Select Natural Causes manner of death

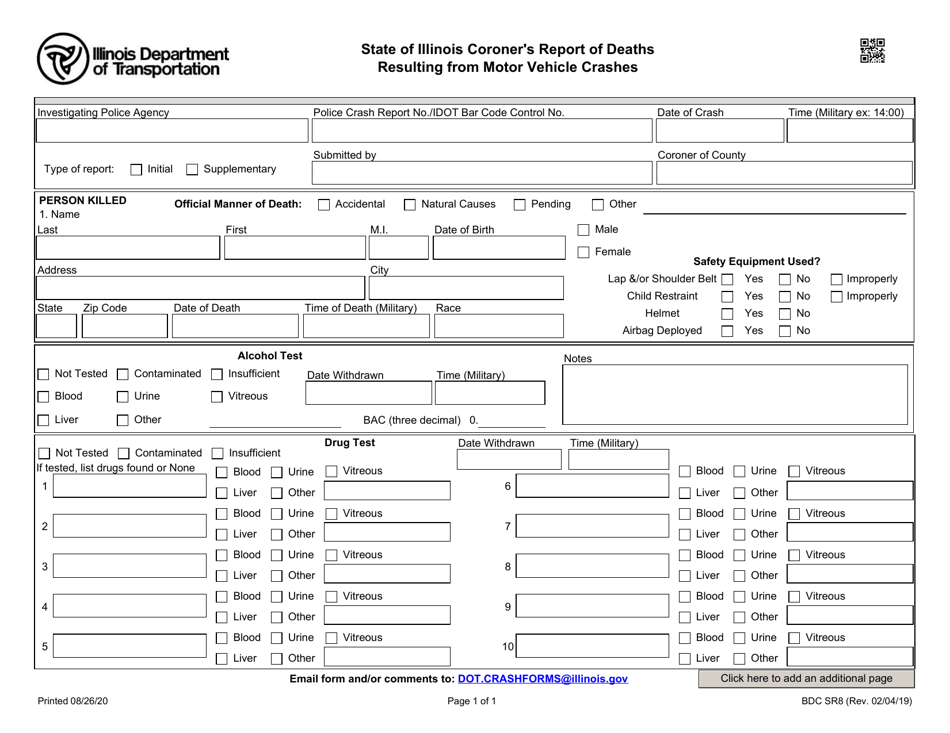click(x=408, y=204)
